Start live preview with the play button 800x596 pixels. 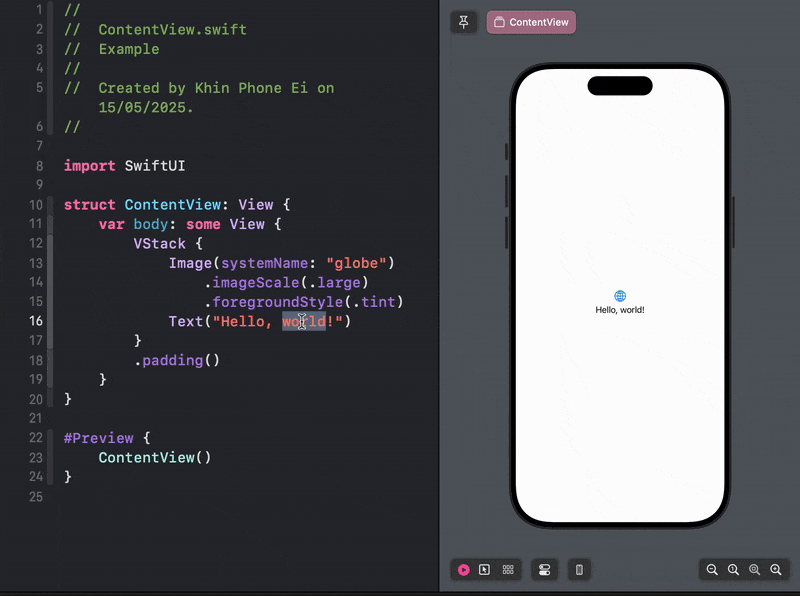(464, 569)
